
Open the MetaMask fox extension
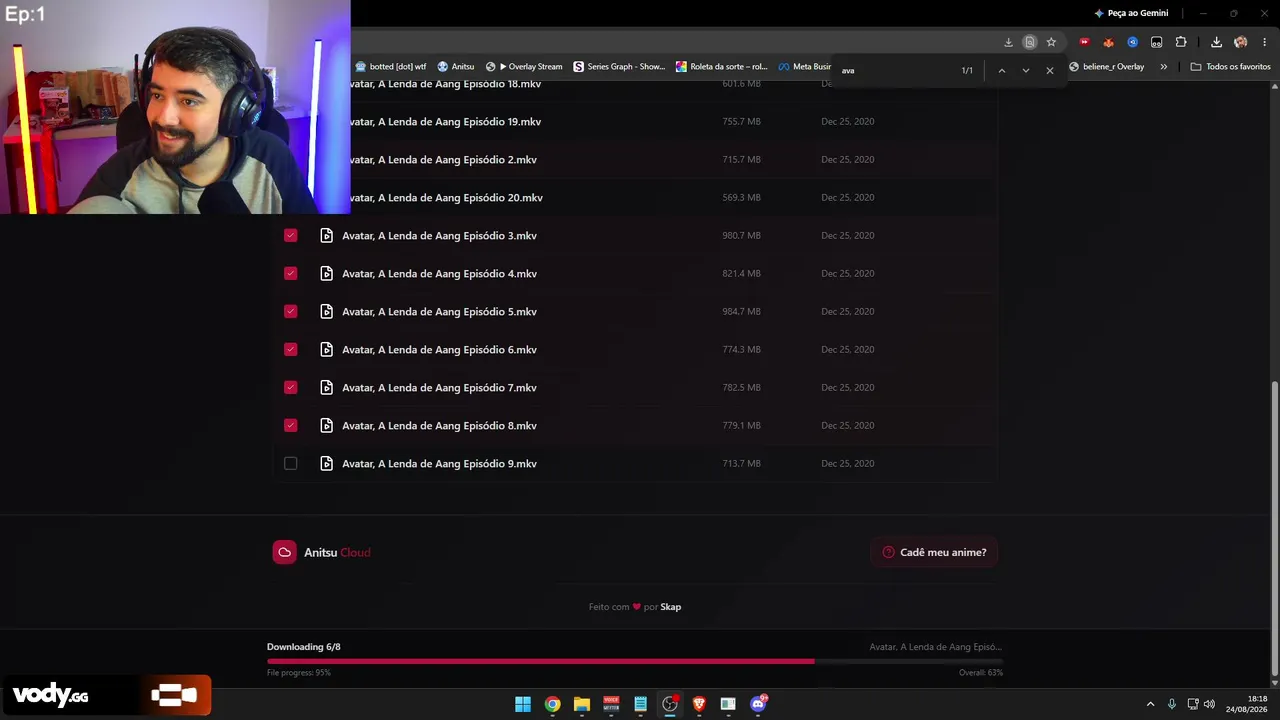pos(1108,42)
